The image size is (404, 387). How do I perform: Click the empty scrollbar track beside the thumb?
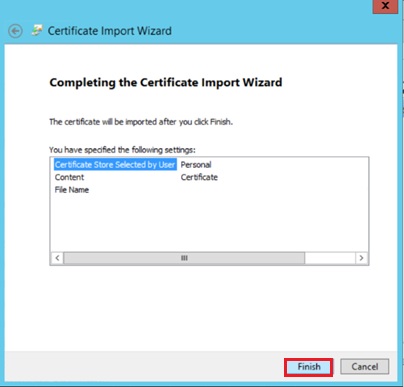click(330, 258)
